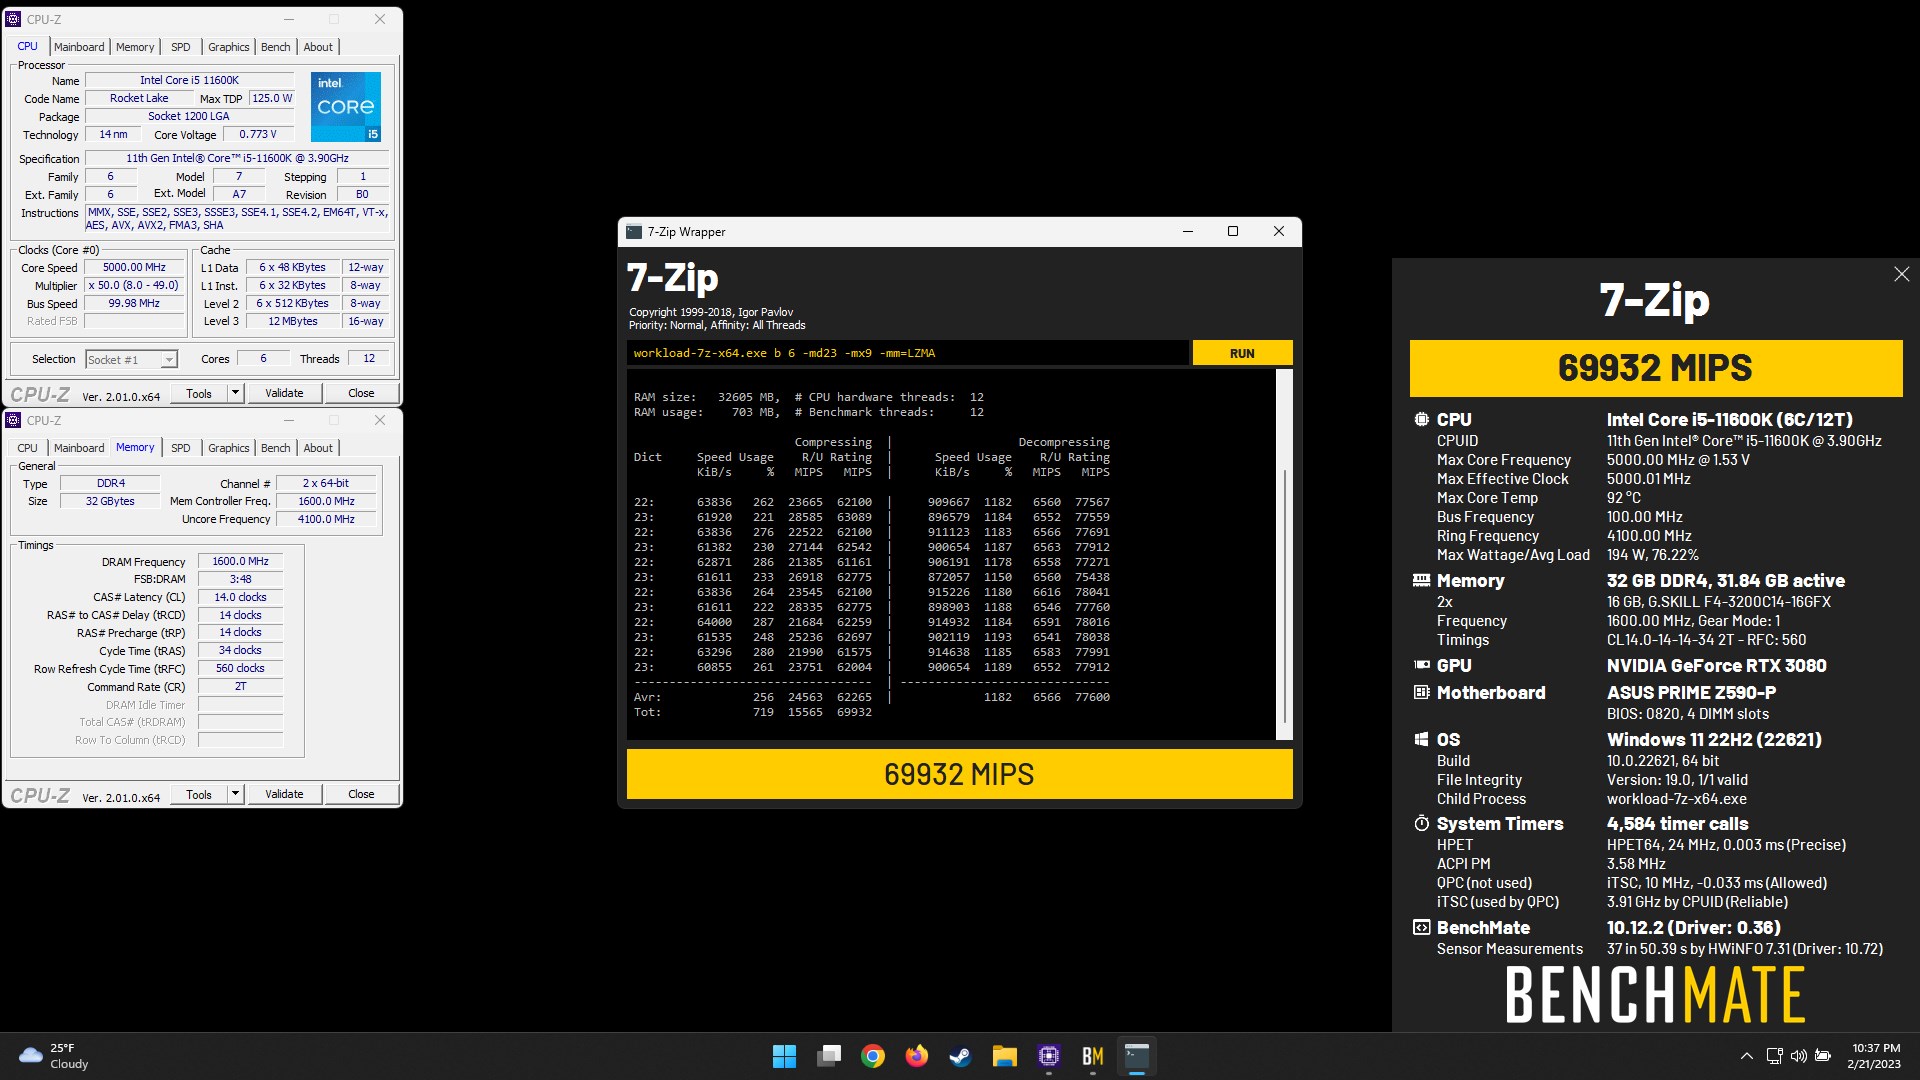Click System Timers clock icon

[1421, 823]
